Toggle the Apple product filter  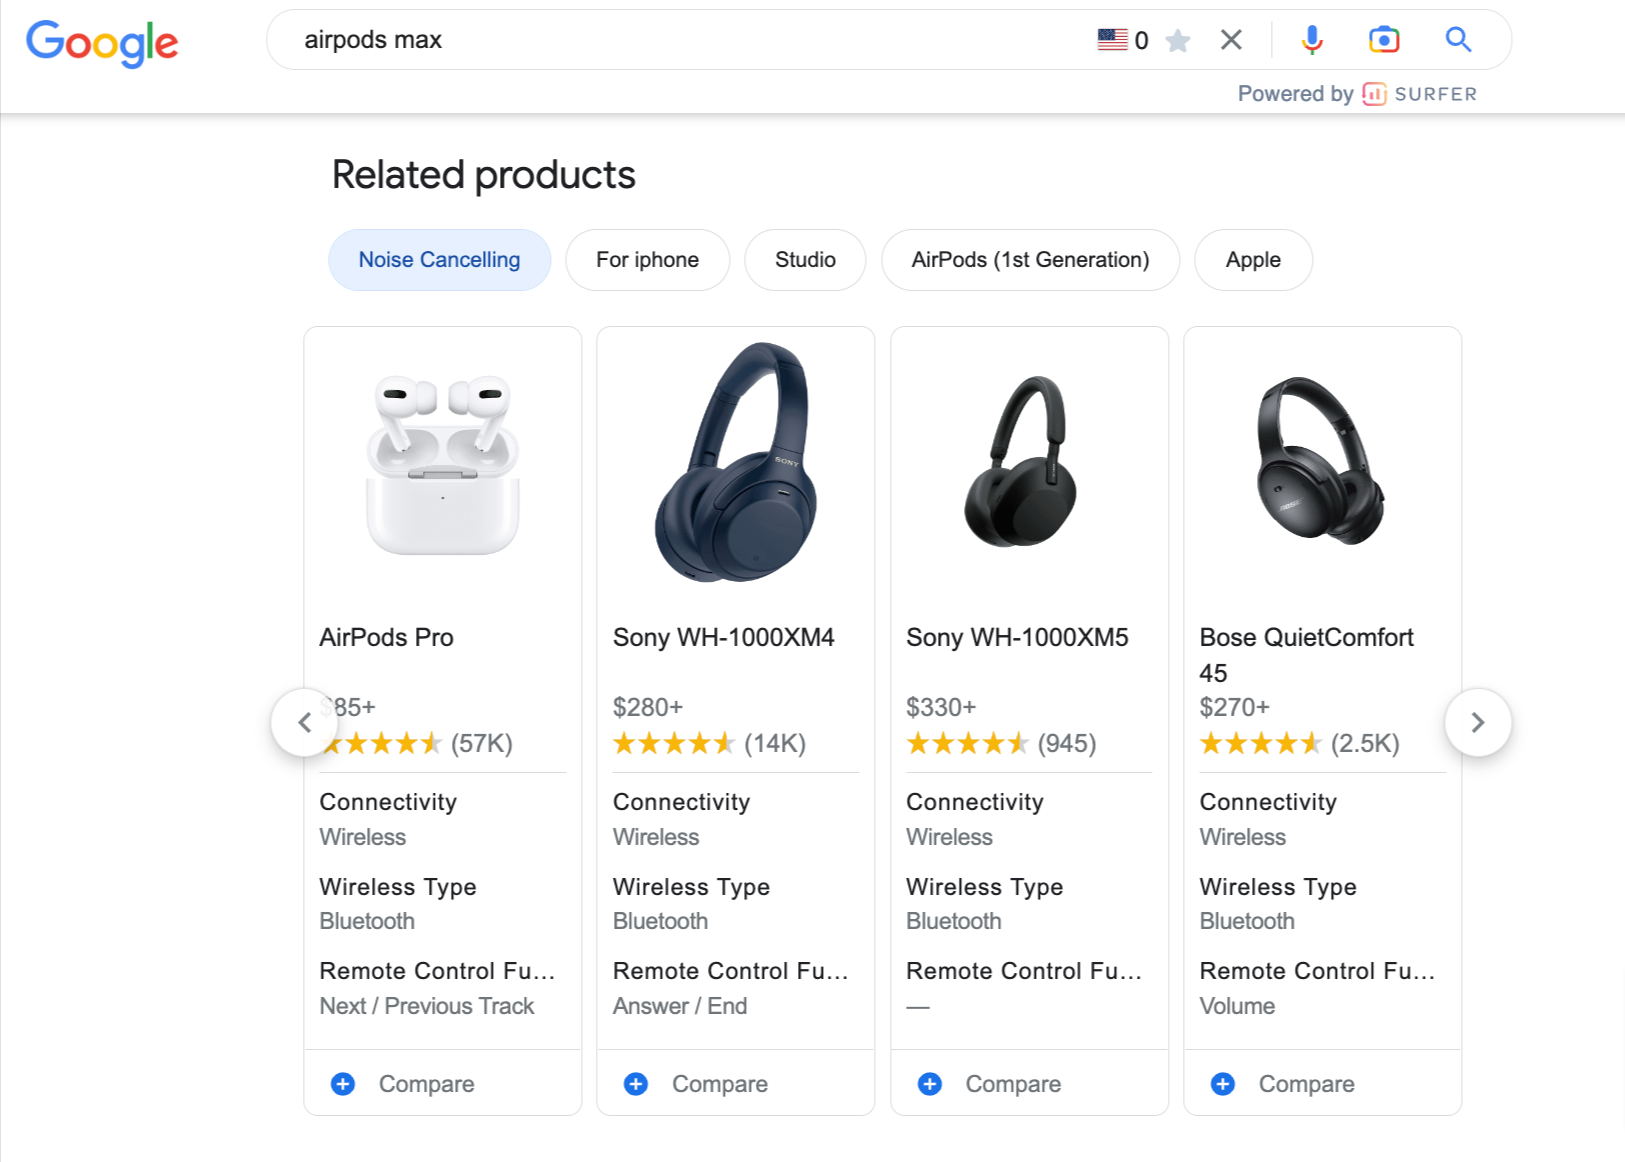tap(1253, 260)
